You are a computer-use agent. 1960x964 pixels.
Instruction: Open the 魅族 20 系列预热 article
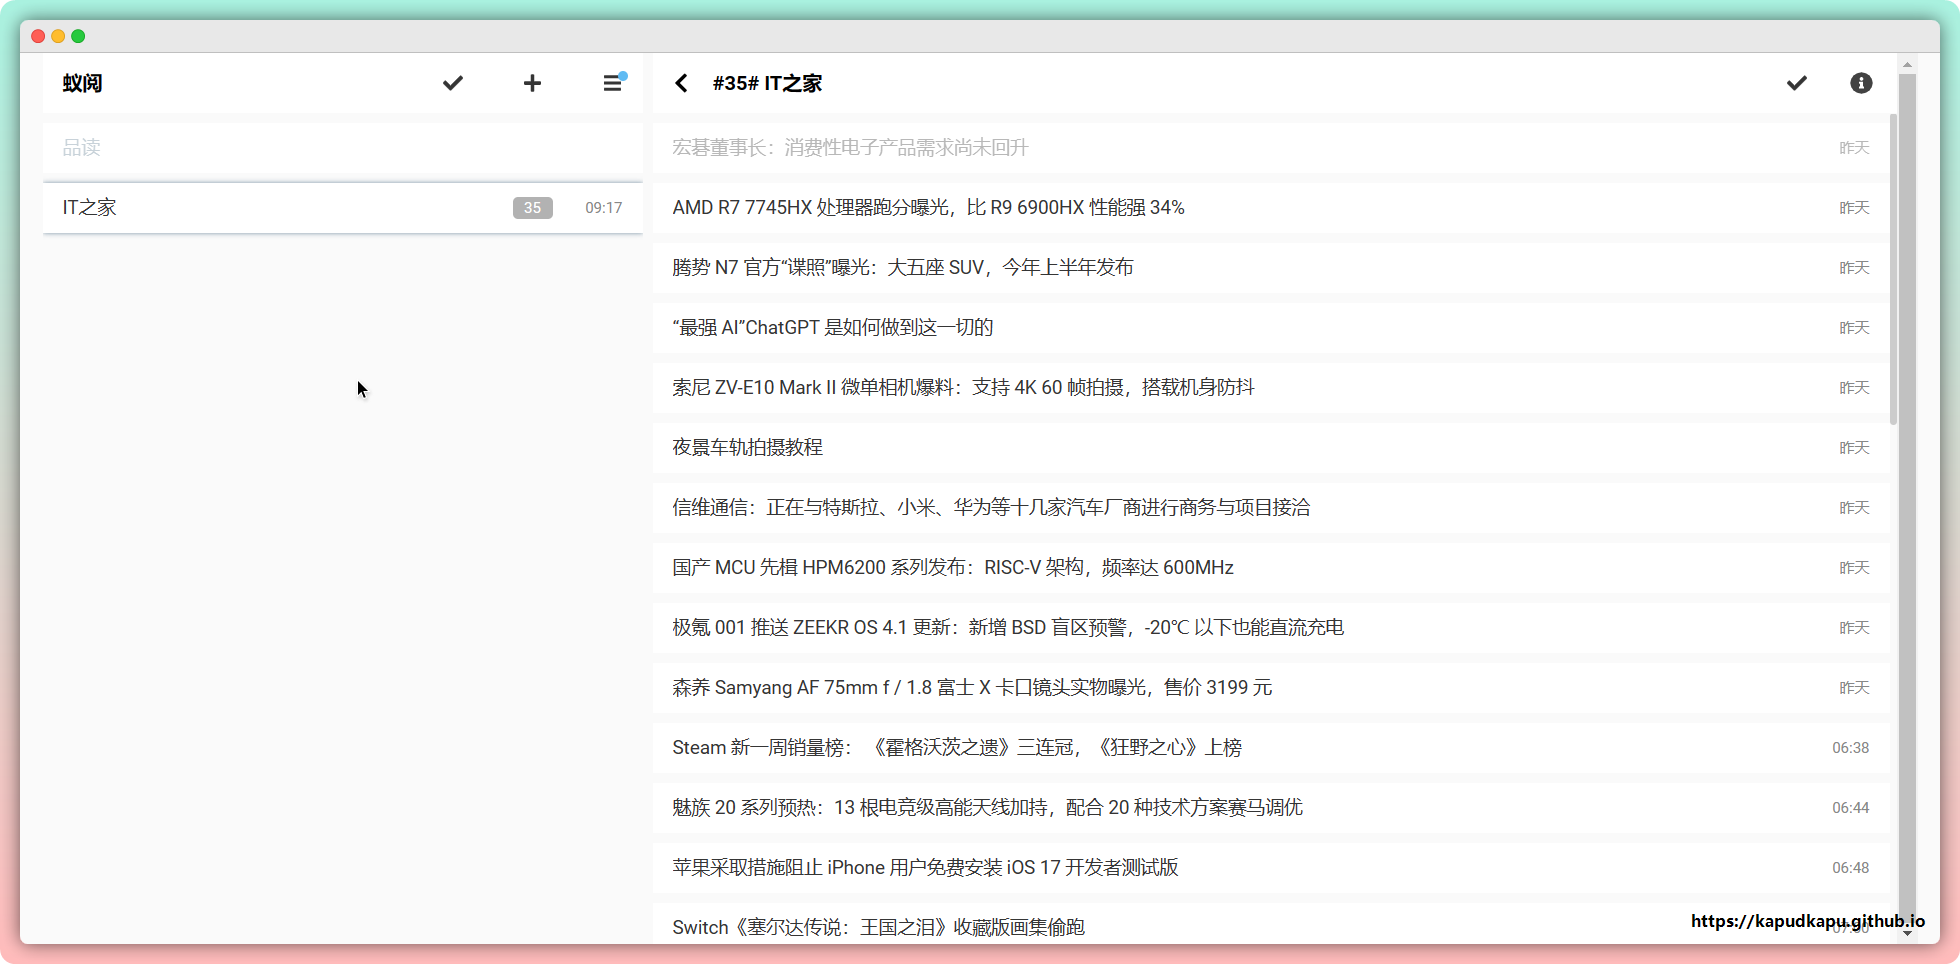point(986,808)
